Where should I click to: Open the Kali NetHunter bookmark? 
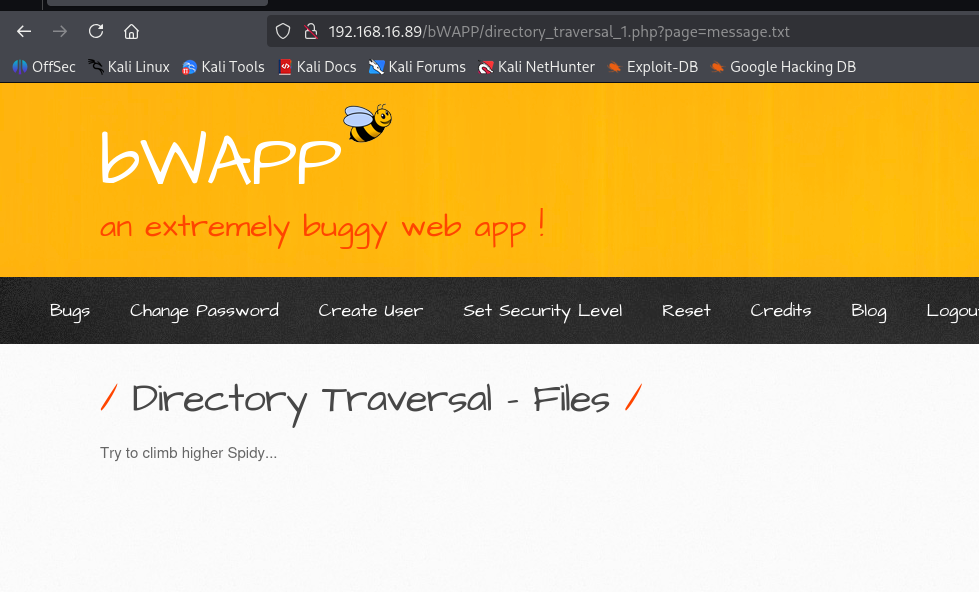click(536, 67)
